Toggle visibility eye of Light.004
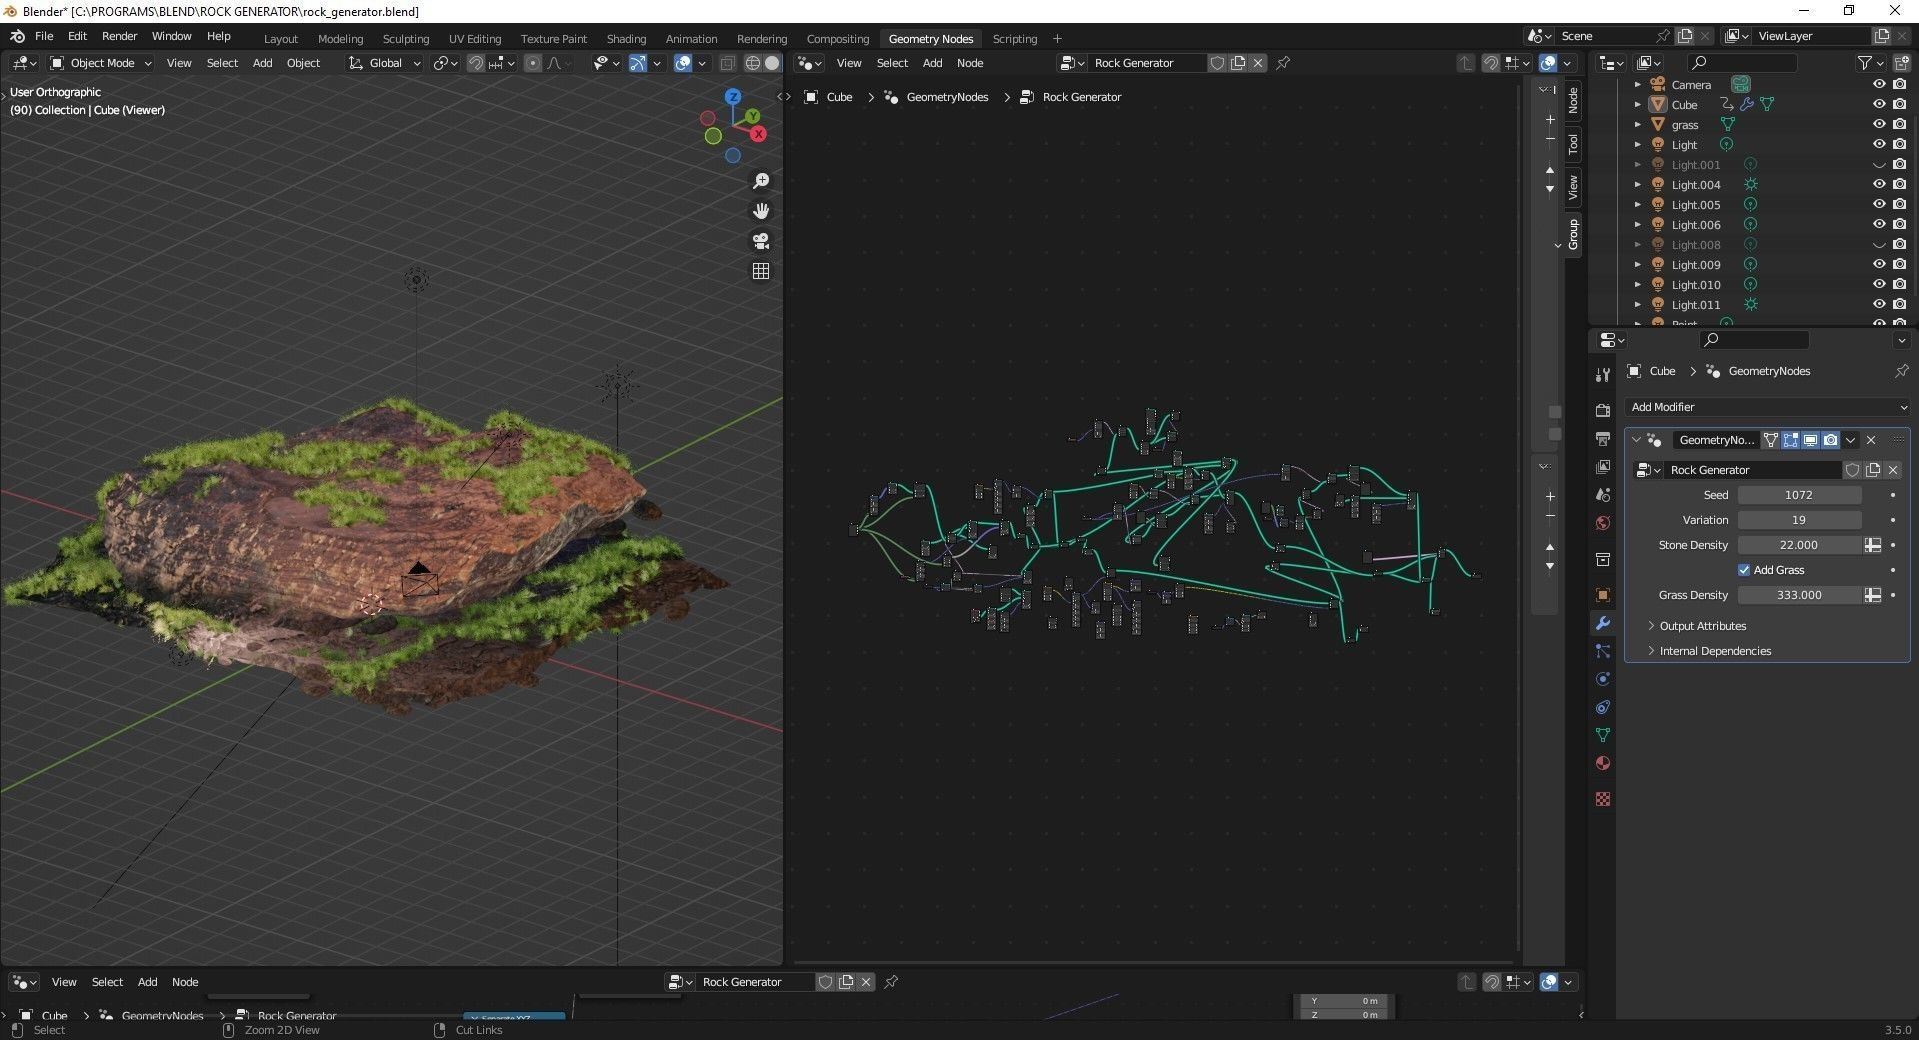 [1879, 185]
